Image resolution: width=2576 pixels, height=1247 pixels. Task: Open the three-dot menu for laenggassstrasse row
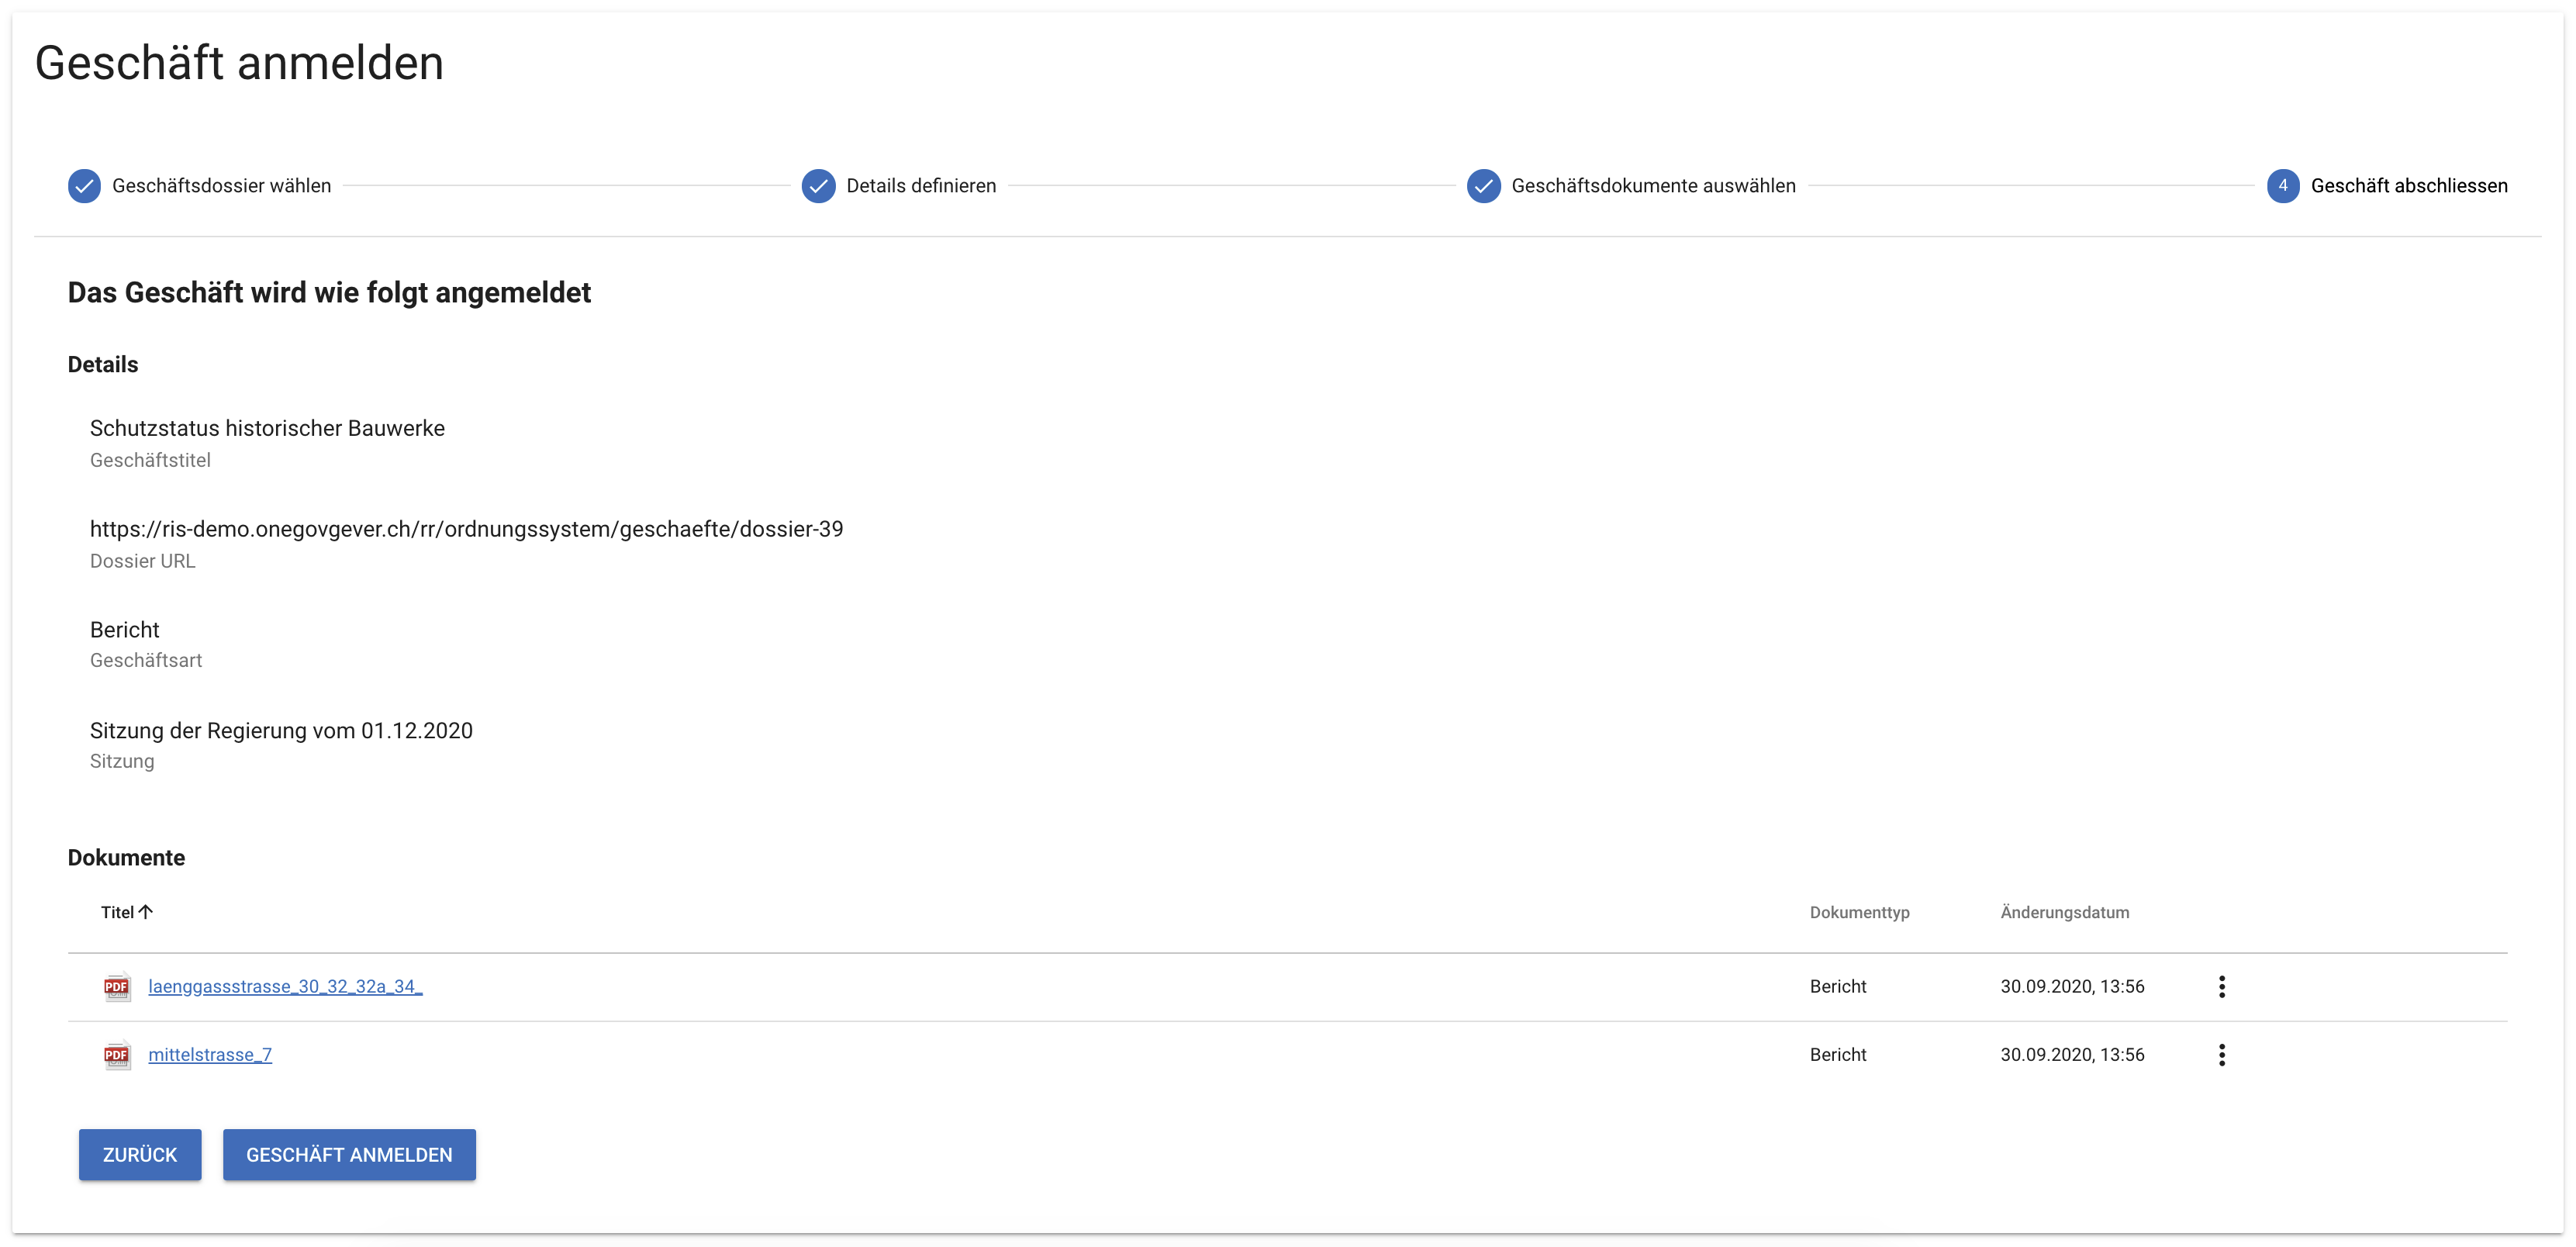pyautogui.click(x=2221, y=987)
